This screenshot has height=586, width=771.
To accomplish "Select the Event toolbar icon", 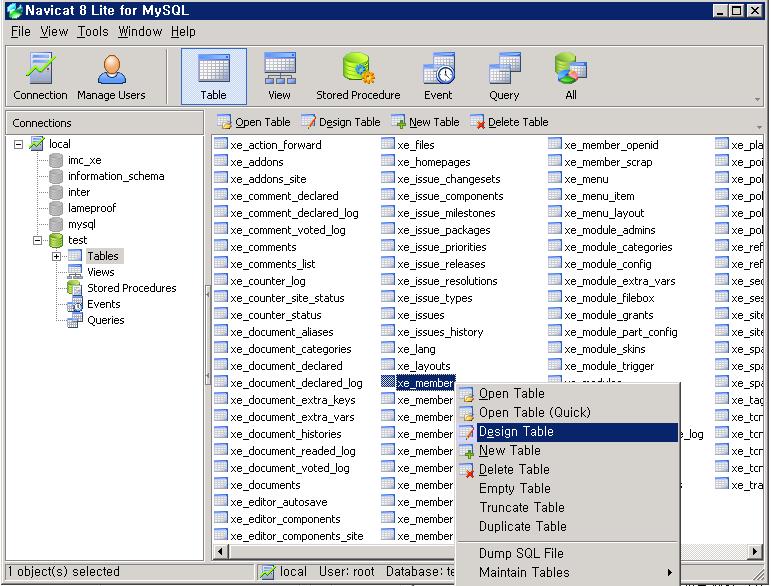I will click(x=438, y=77).
